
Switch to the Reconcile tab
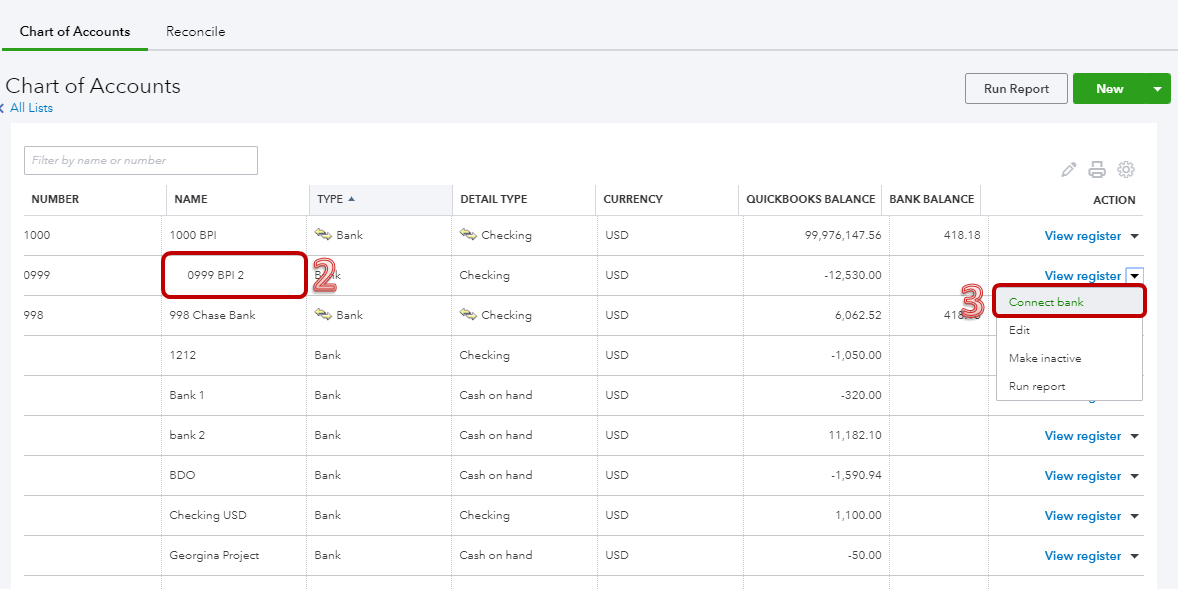pos(195,32)
